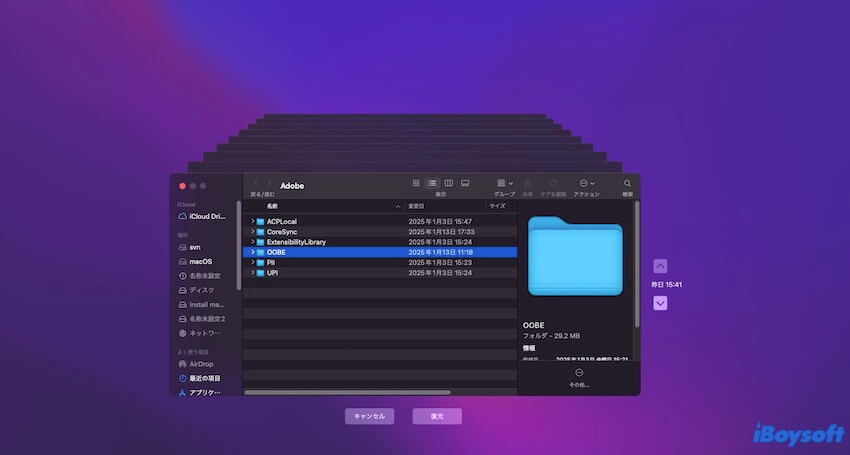Expand the PII folder chevron
The height and width of the screenshot is (455, 850).
click(253, 262)
